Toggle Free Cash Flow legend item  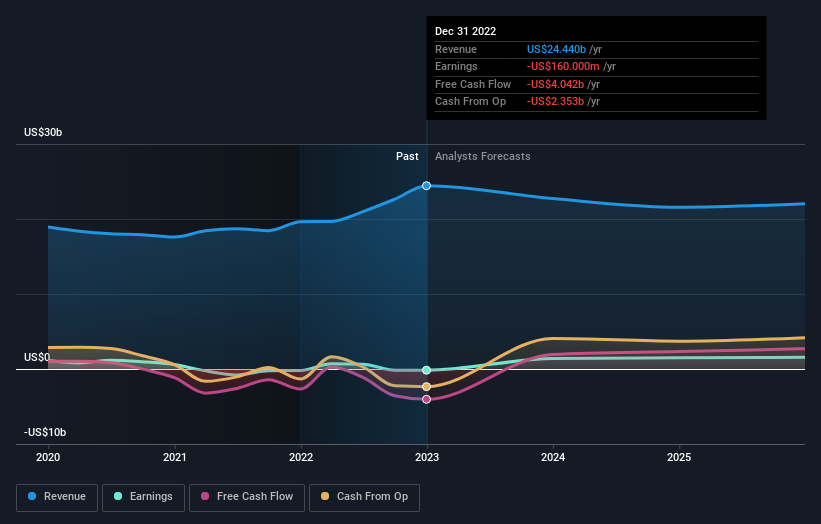246,496
